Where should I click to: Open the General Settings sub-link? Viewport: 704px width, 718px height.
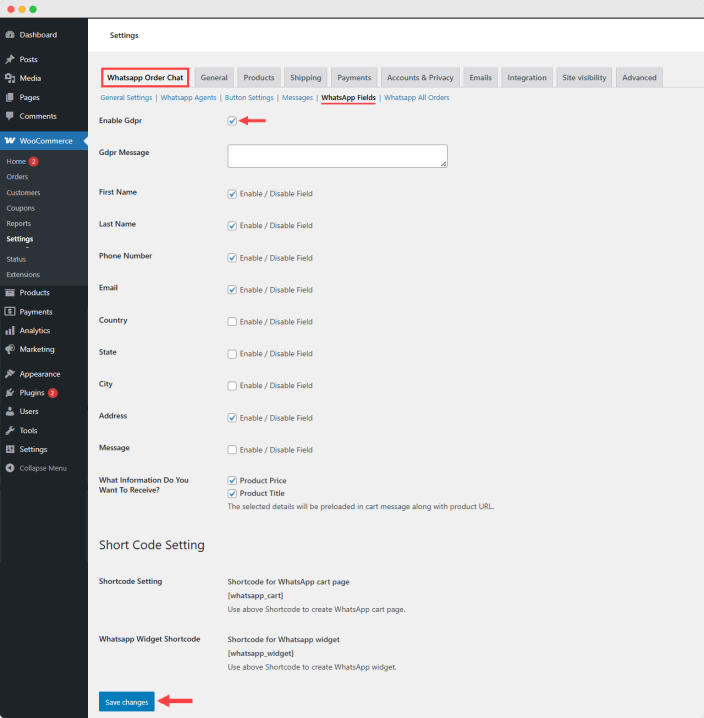point(126,98)
